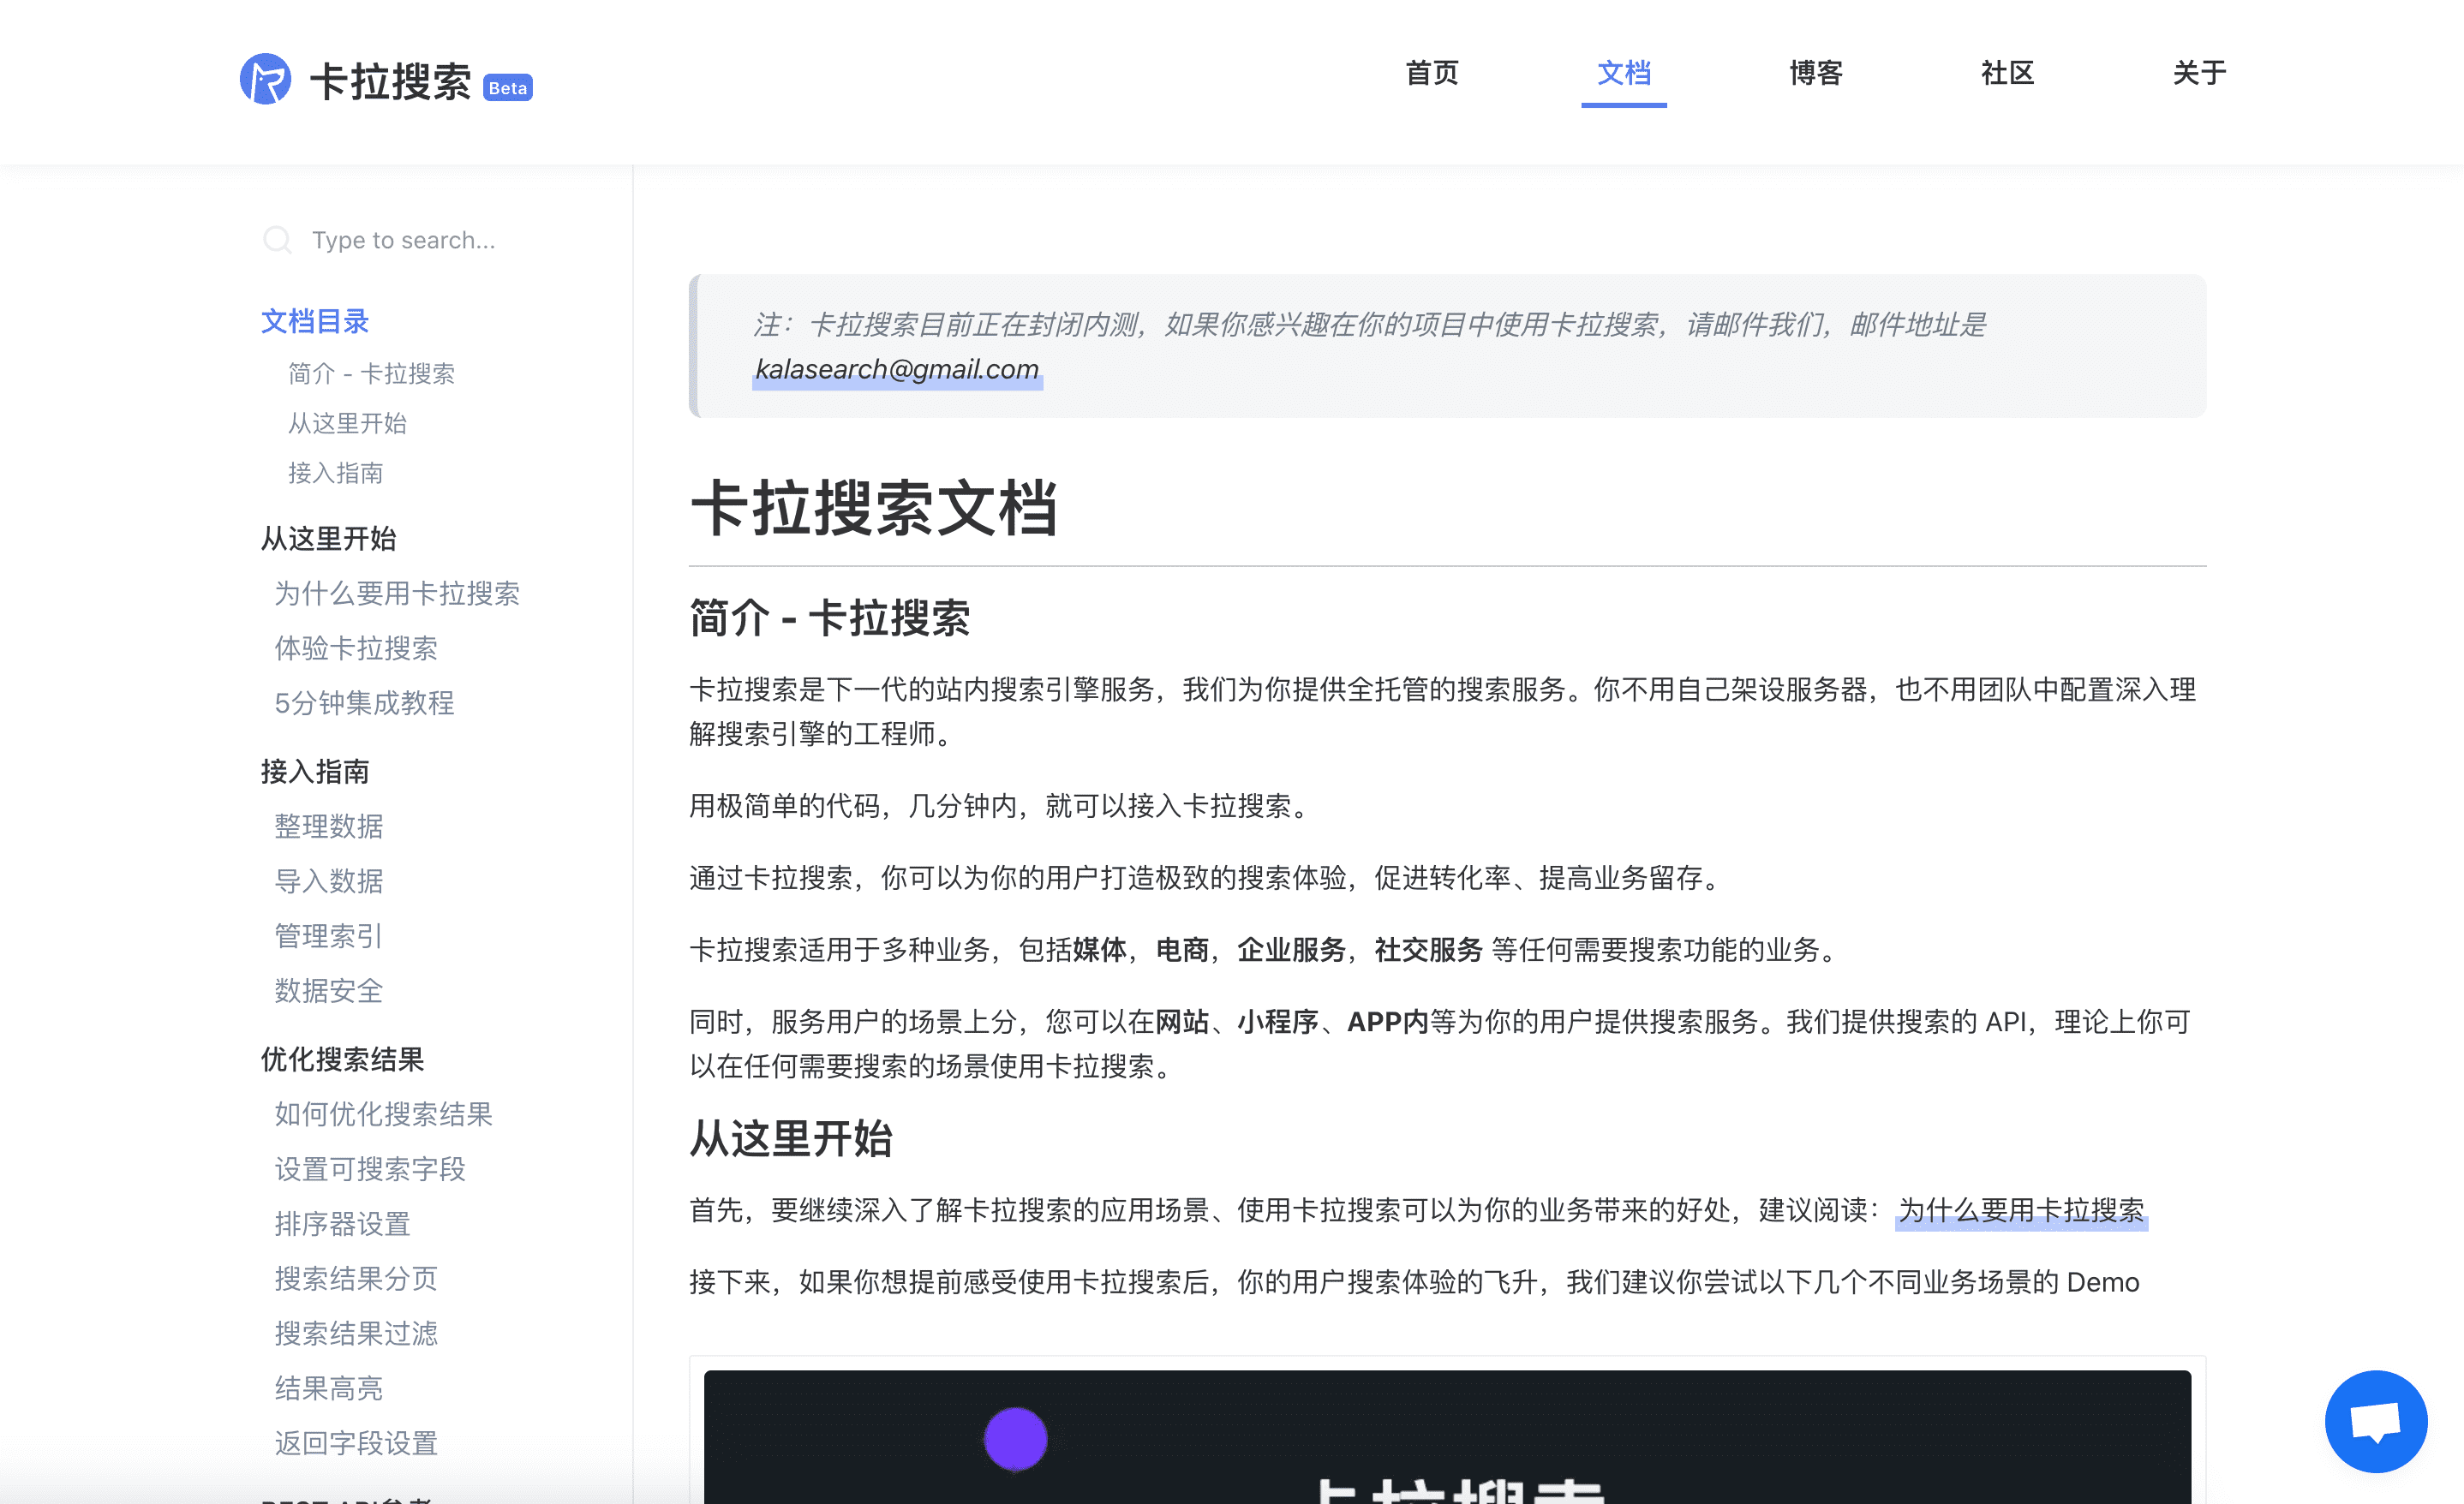This screenshot has width=2464, height=1504.
Task: Open 结果高亮 sidebar item
Action: 329,1388
